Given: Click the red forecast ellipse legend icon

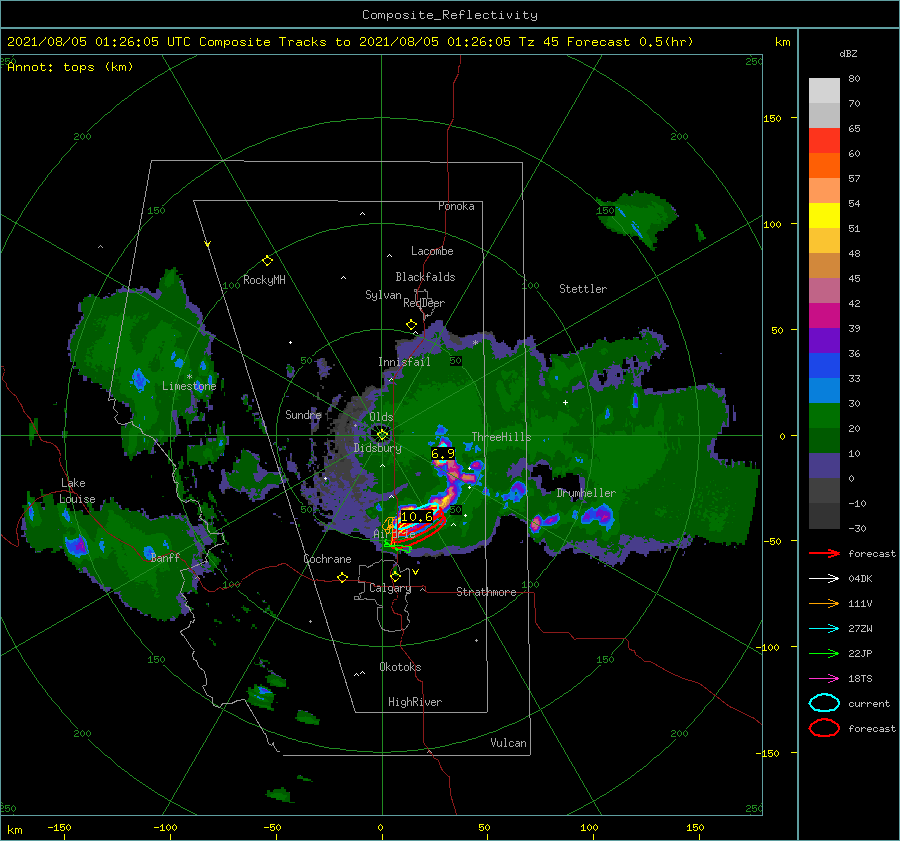Looking at the screenshot, I should 824,728.
